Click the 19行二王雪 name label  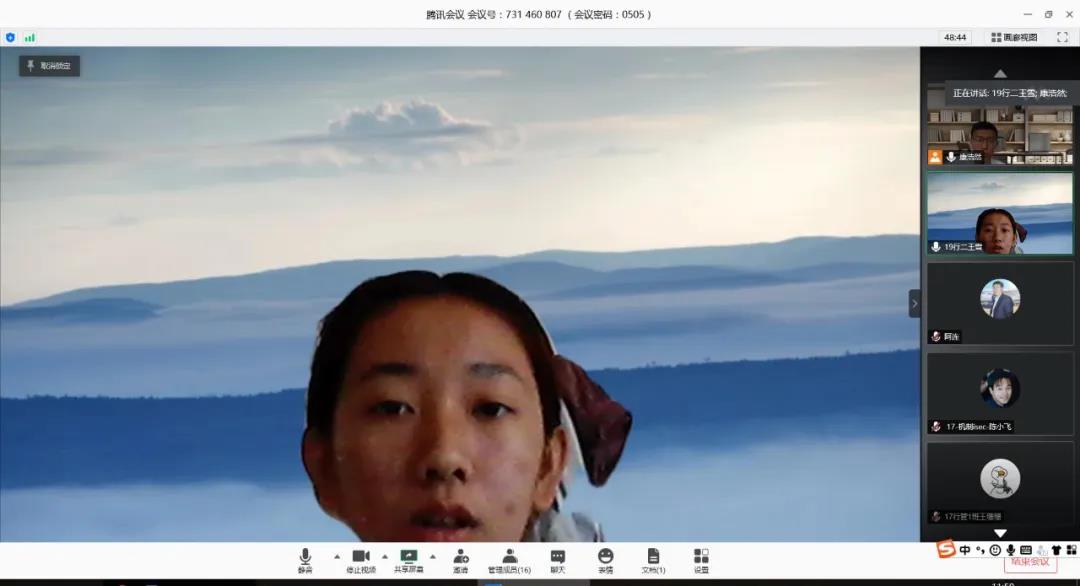pos(963,247)
